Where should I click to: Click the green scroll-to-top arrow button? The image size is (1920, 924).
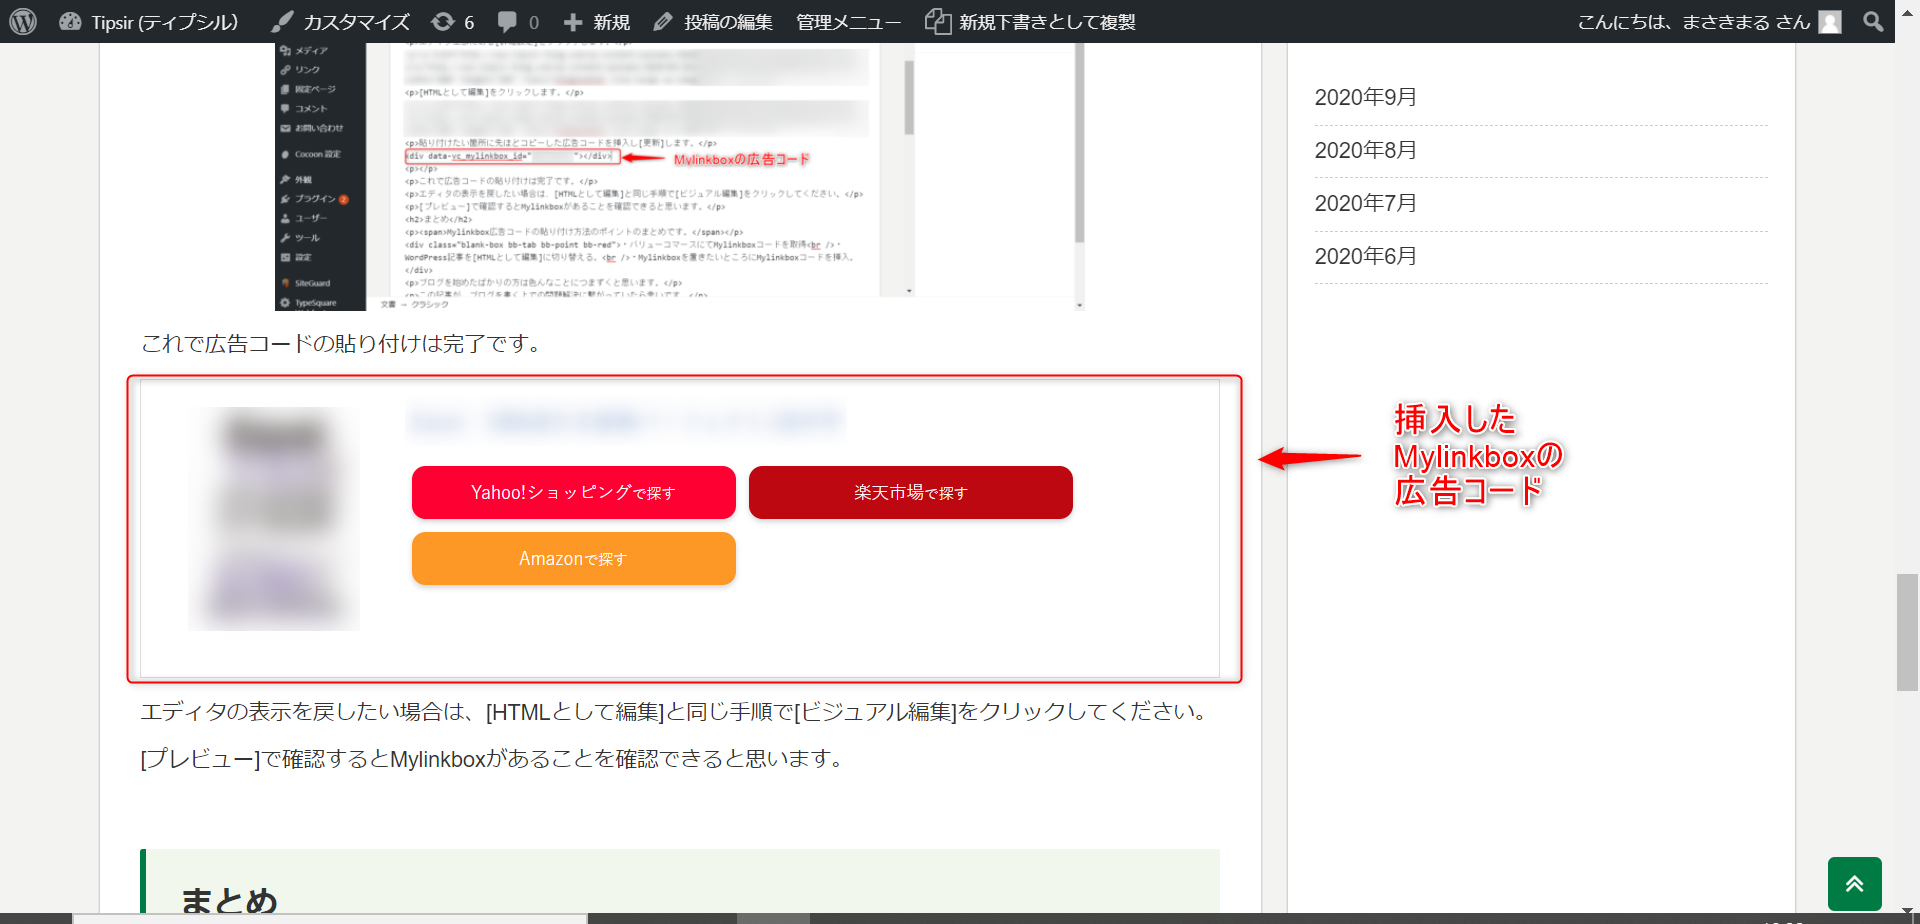tap(1854, 884)
